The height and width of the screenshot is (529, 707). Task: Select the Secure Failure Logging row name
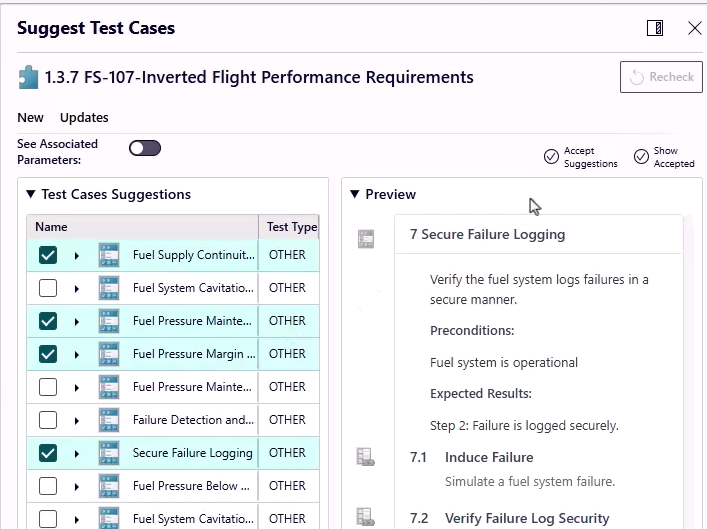coord(193,453)
